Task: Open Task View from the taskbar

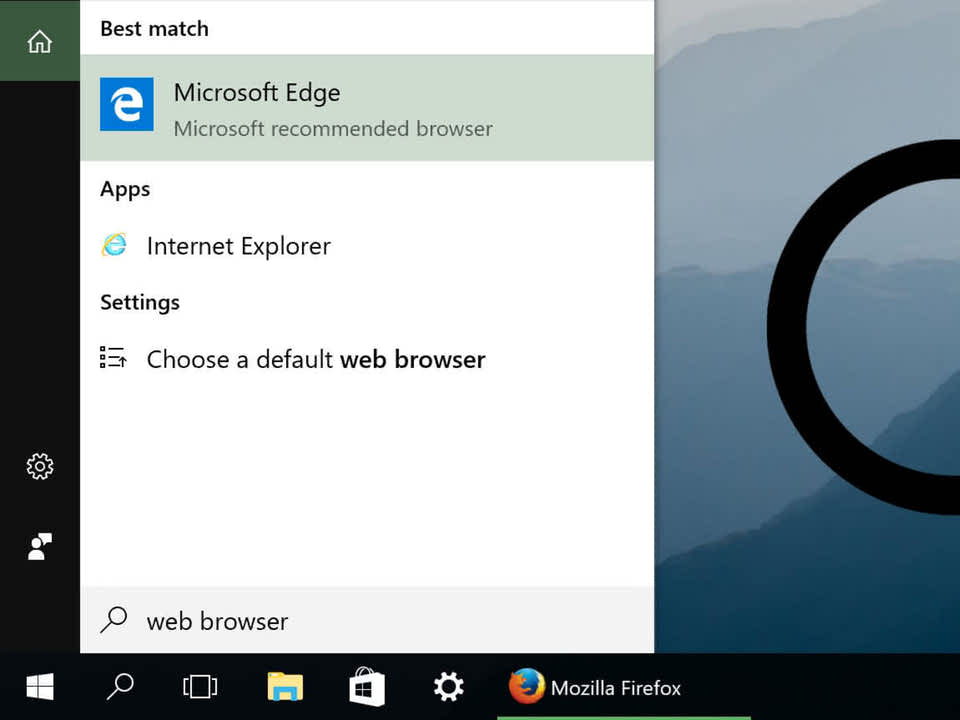Action: (198, 687)
